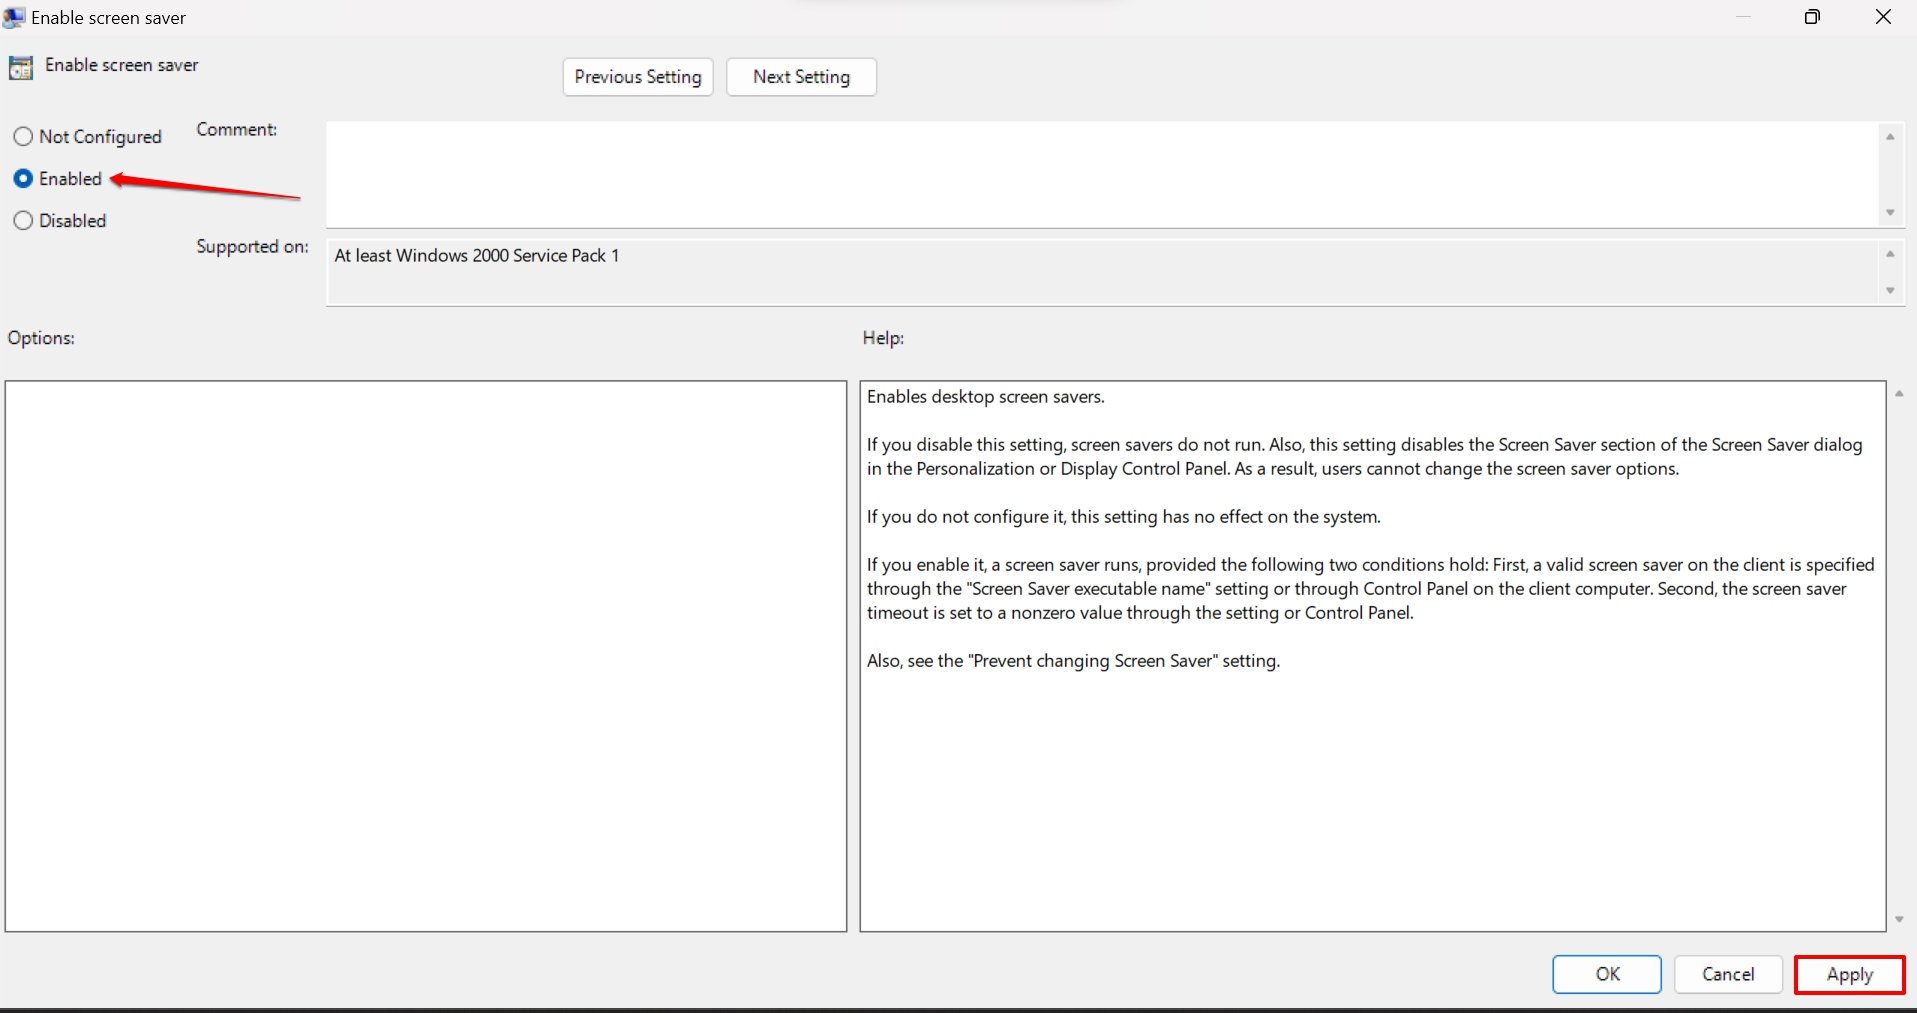Viewport: 1917px width, 1013px height.
Task: Click the 'Help:' label
Action: tap(883, 338)
